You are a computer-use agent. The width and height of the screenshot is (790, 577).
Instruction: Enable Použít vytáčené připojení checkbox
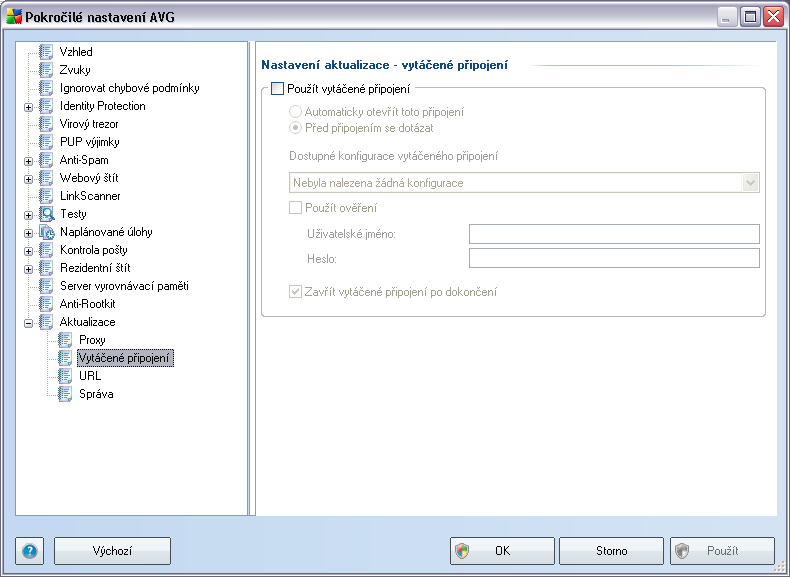(277, 89)
